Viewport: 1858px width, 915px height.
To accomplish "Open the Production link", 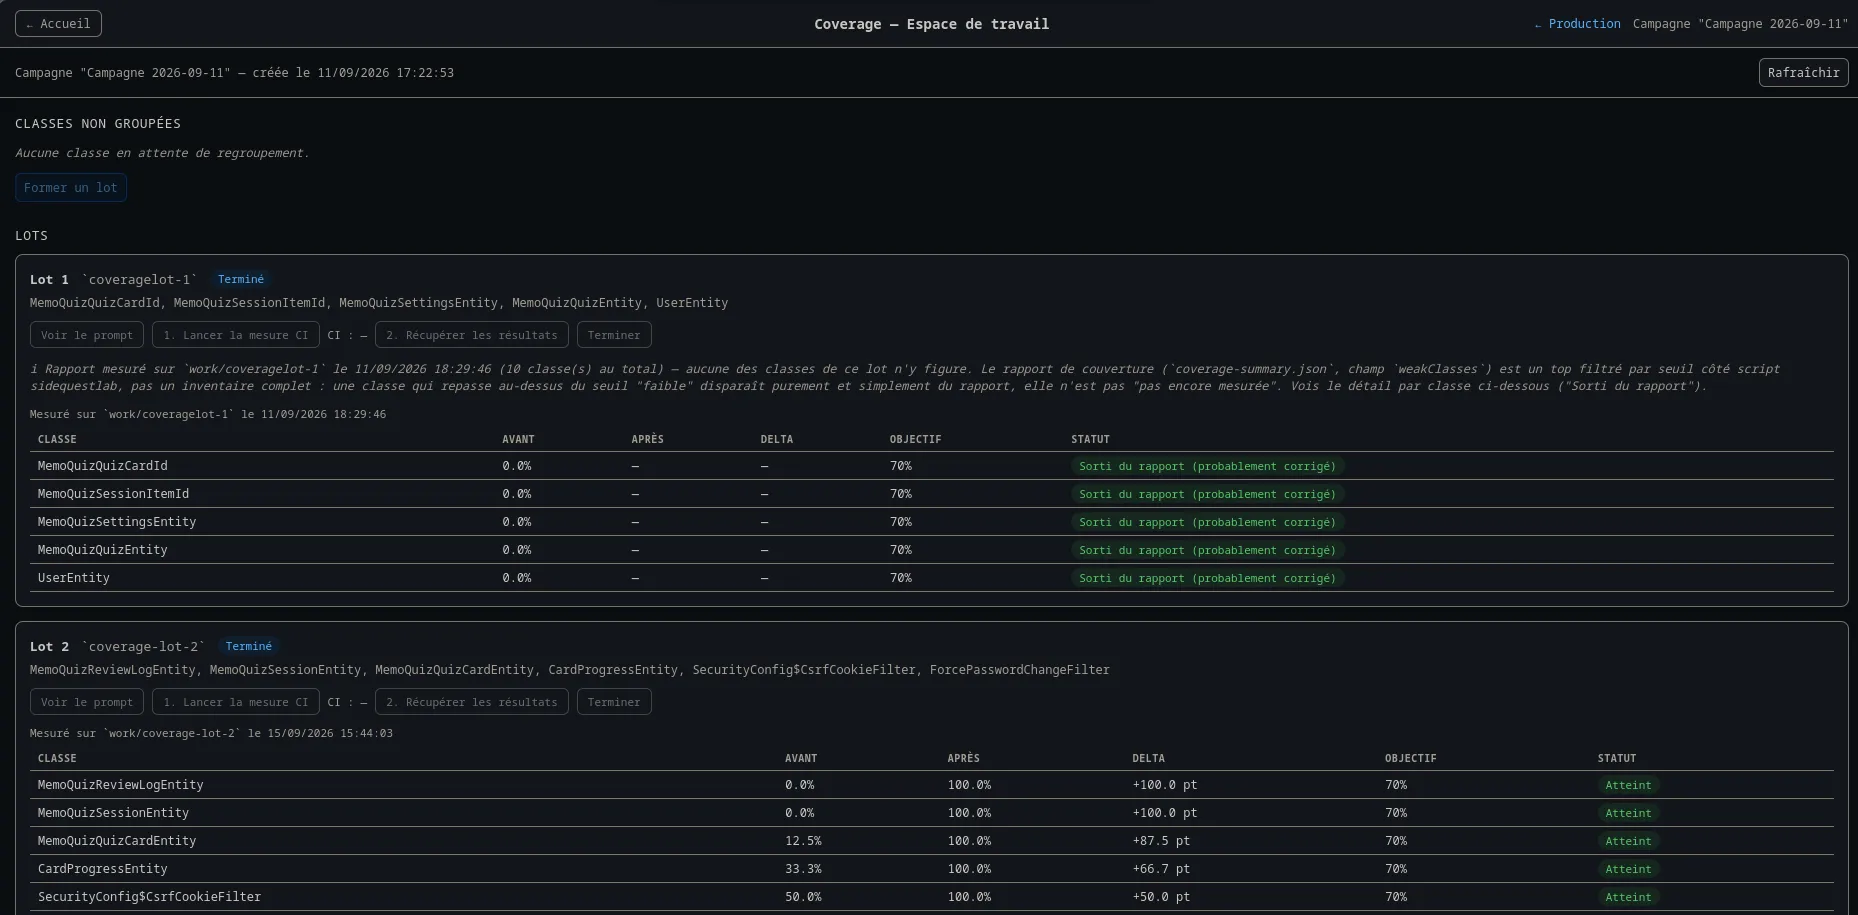I will click(x=1577, y=24).
